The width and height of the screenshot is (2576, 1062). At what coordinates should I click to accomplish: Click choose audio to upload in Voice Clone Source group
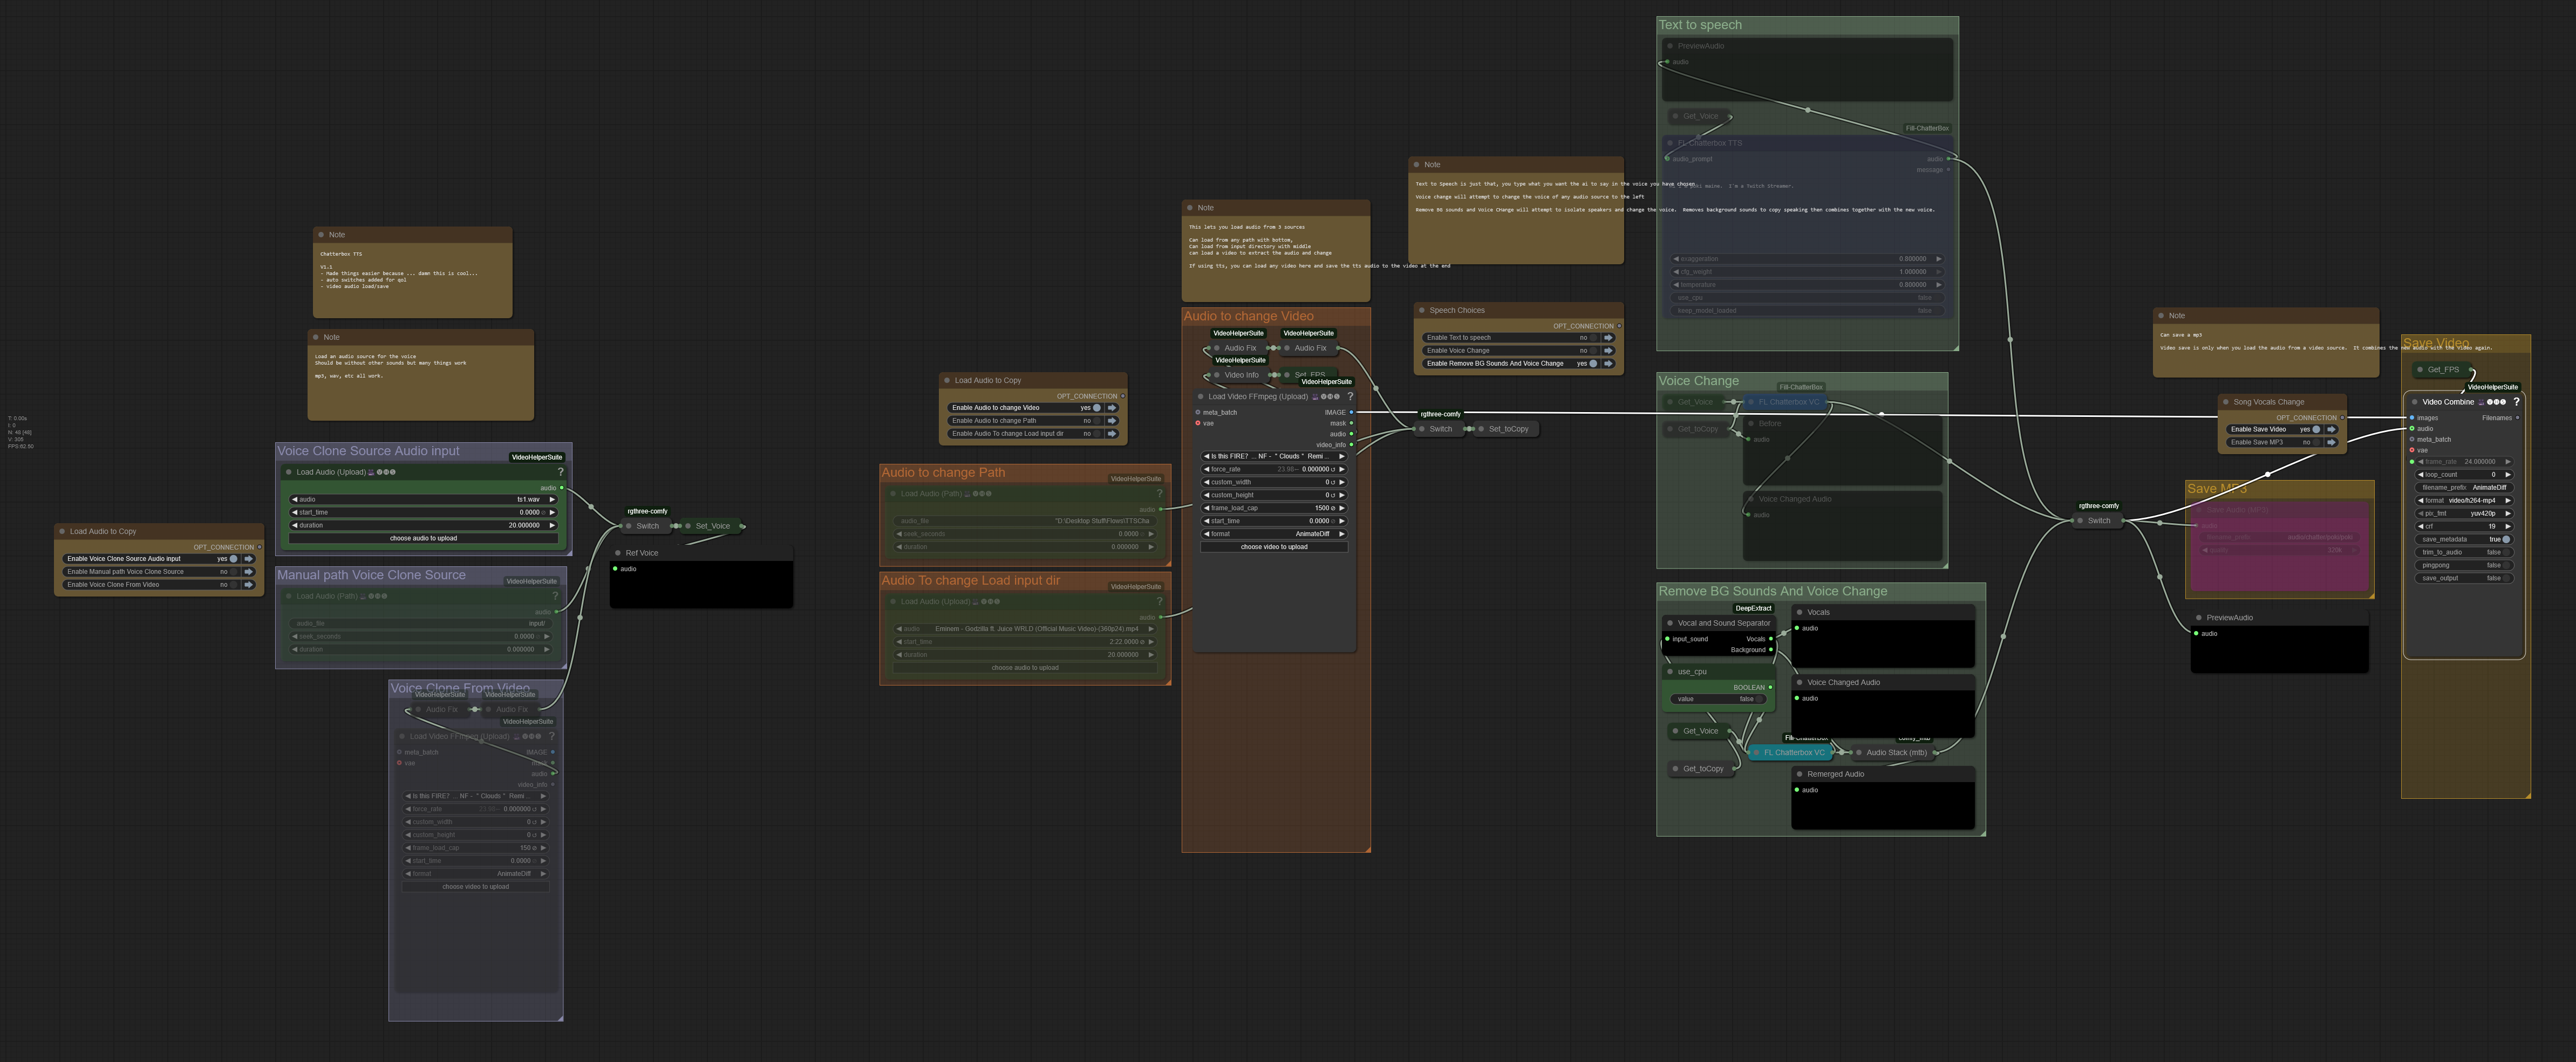tap(423, 538)
